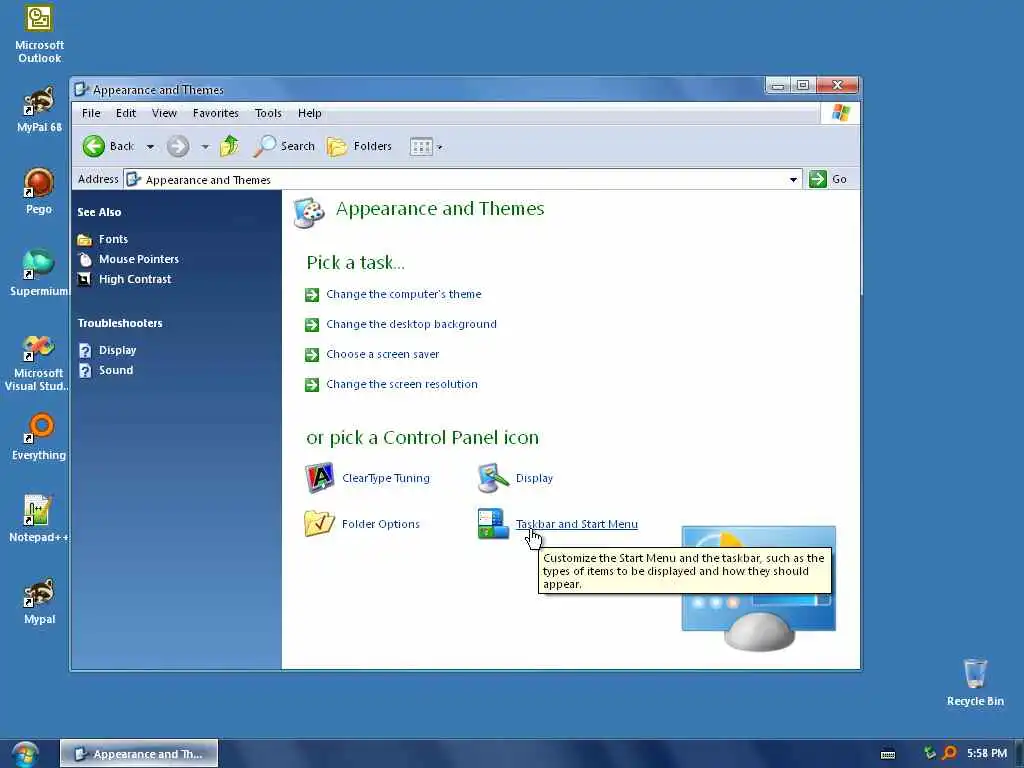
Task: Click the Mouse Pointers icon
Action: tap(85, 259)
